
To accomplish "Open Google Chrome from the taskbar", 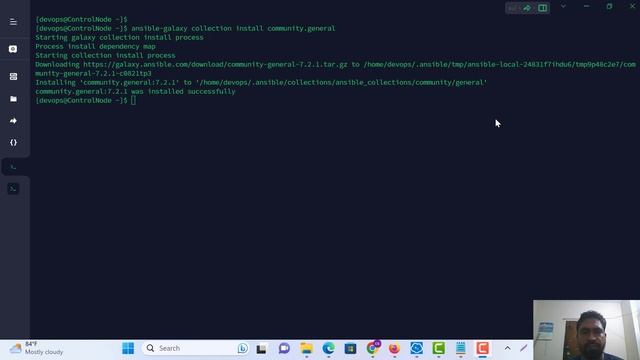I will tap(372, 348).
